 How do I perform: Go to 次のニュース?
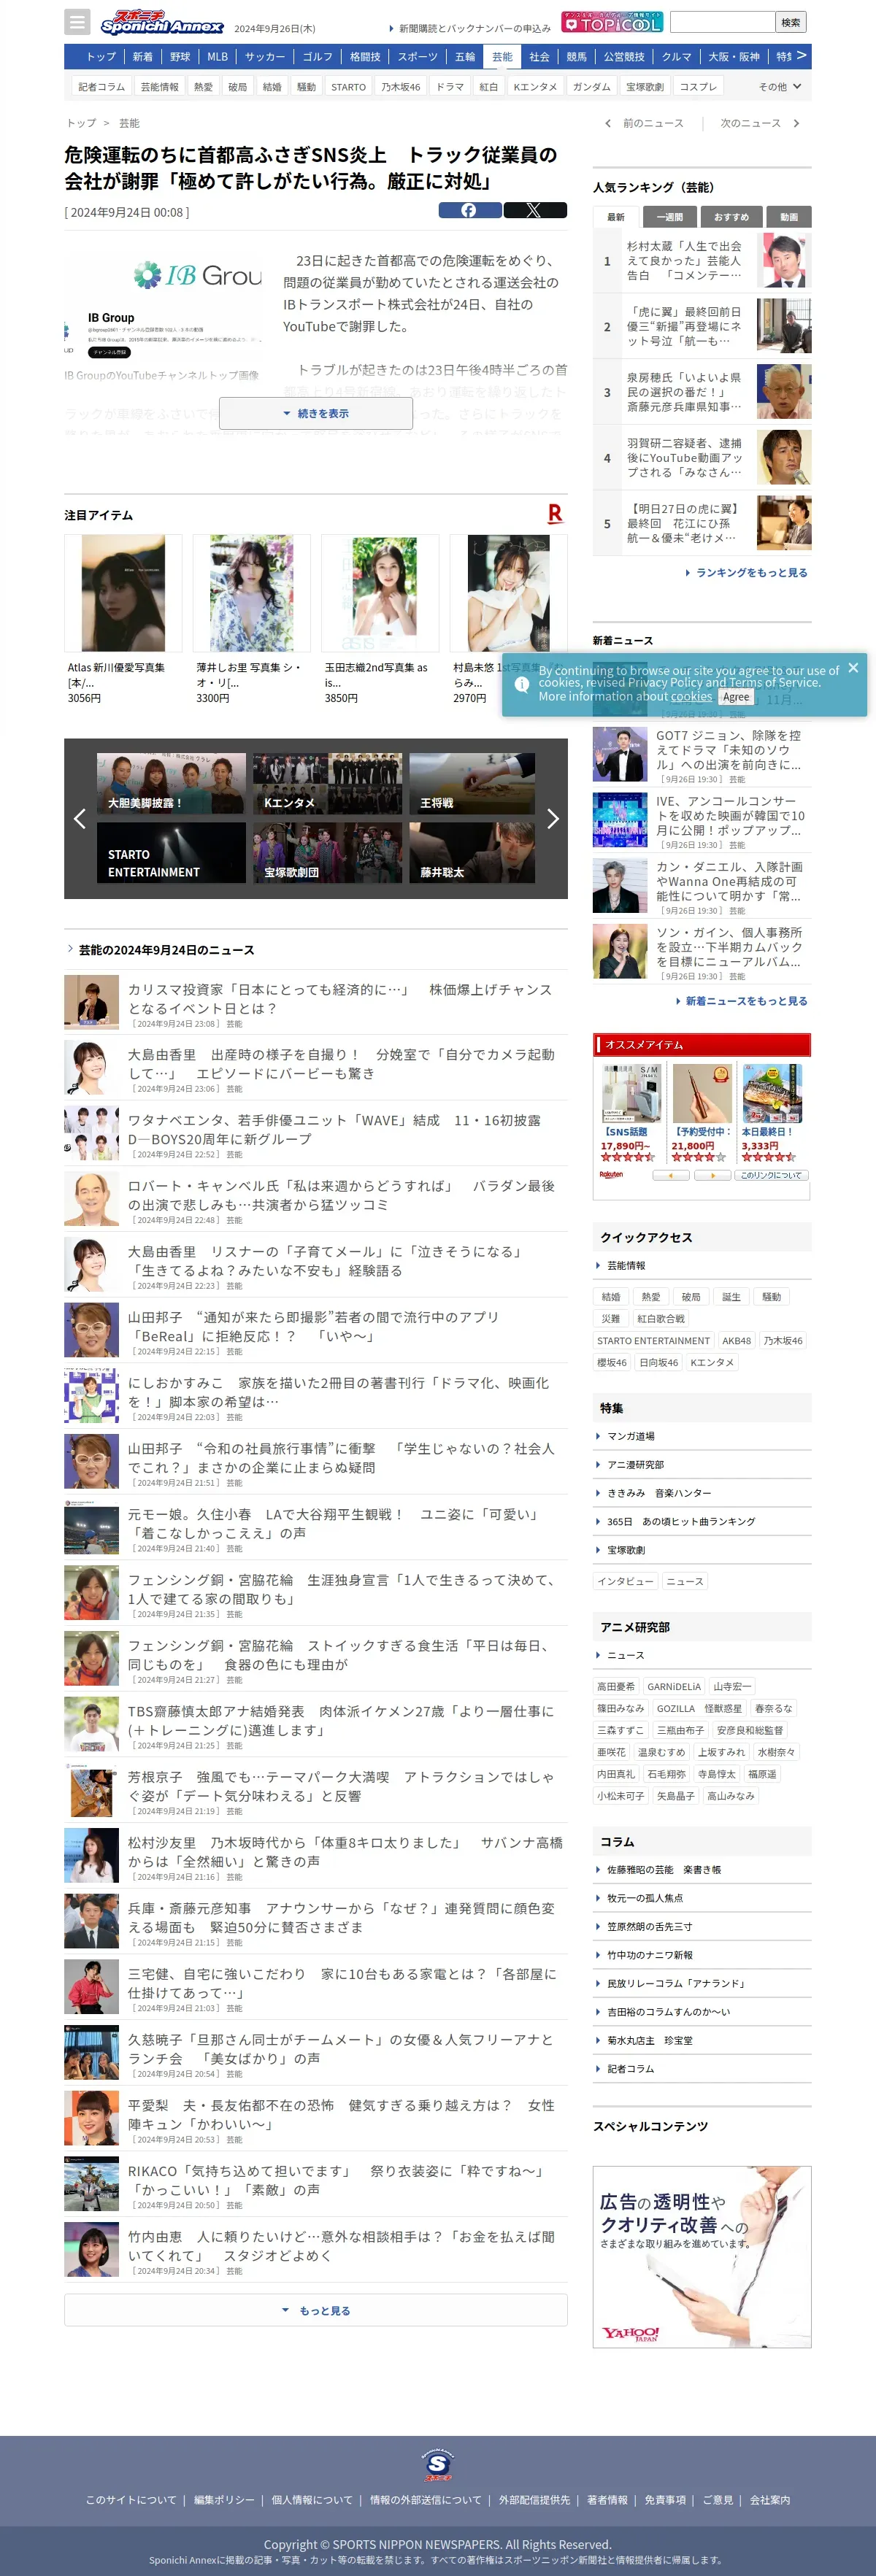tap(760, 123)
